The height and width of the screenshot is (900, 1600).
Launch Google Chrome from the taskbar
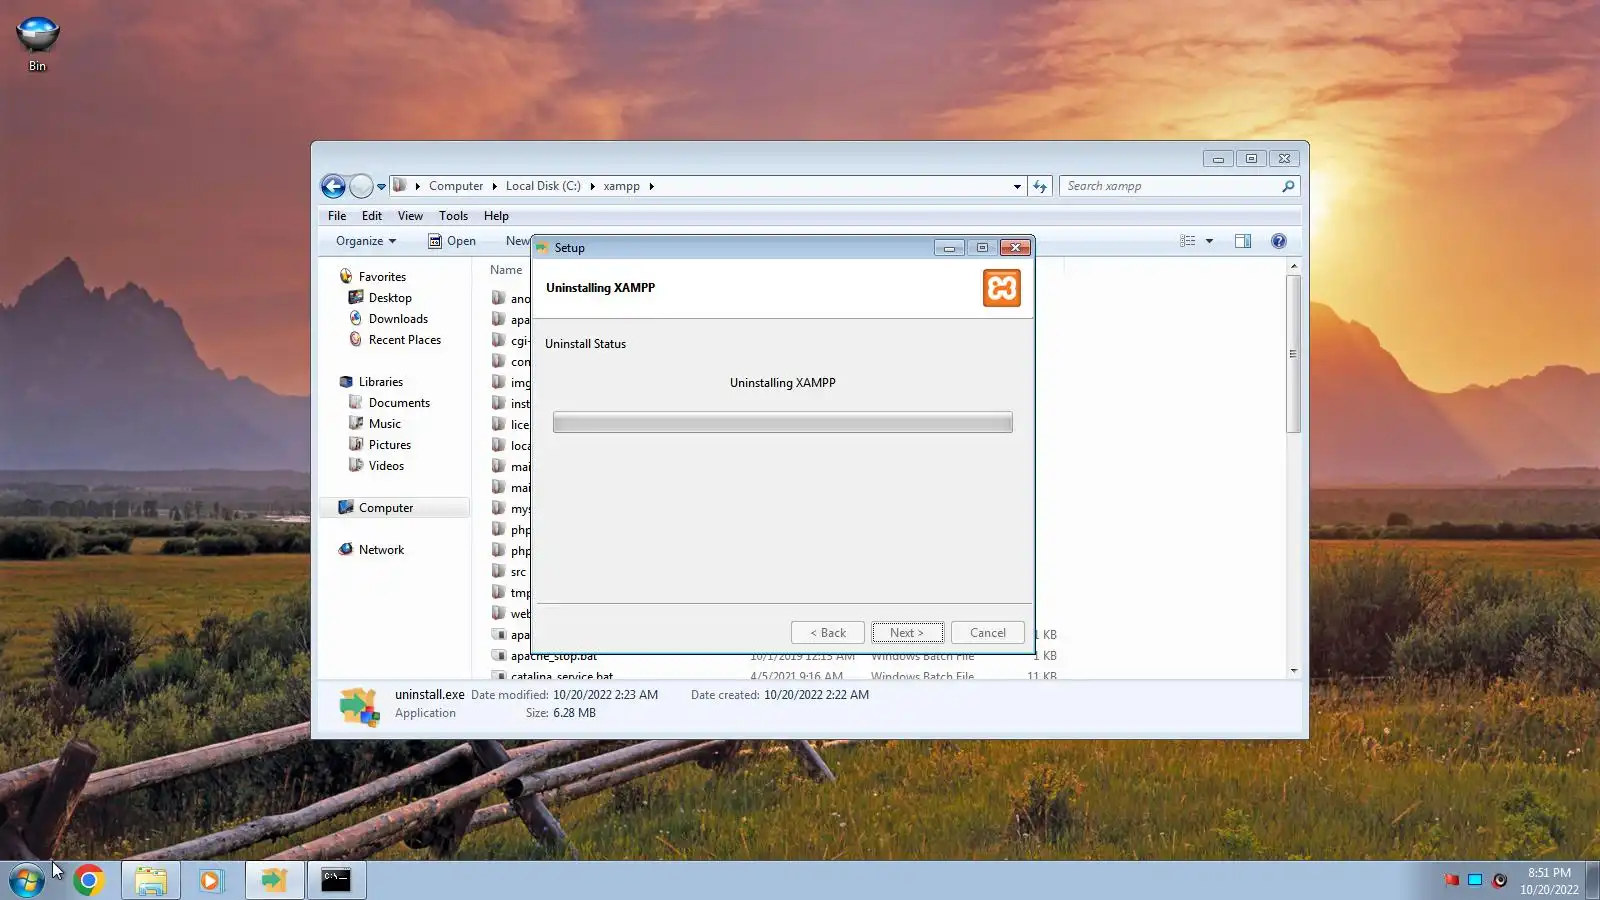[x=88, y=880]
